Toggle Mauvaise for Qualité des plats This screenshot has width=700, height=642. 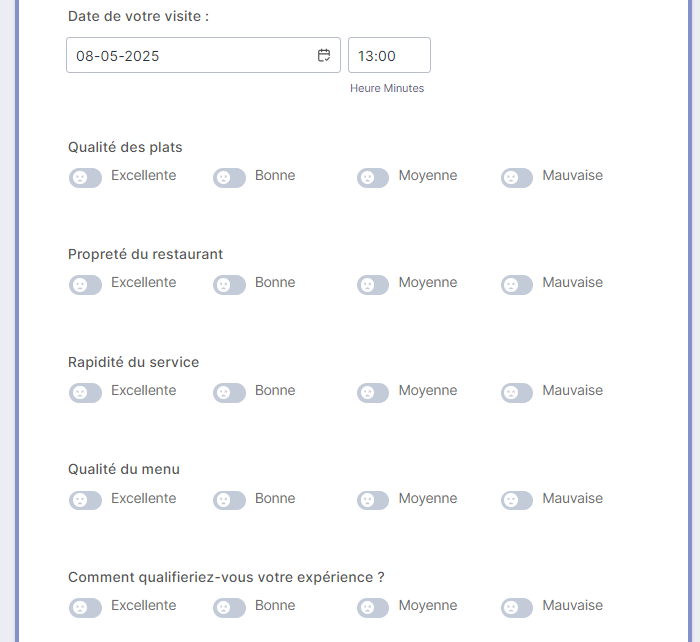tap(518, 177)
